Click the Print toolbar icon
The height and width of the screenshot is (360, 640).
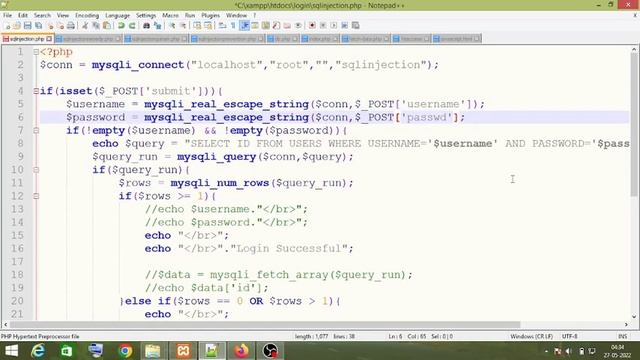71,26
